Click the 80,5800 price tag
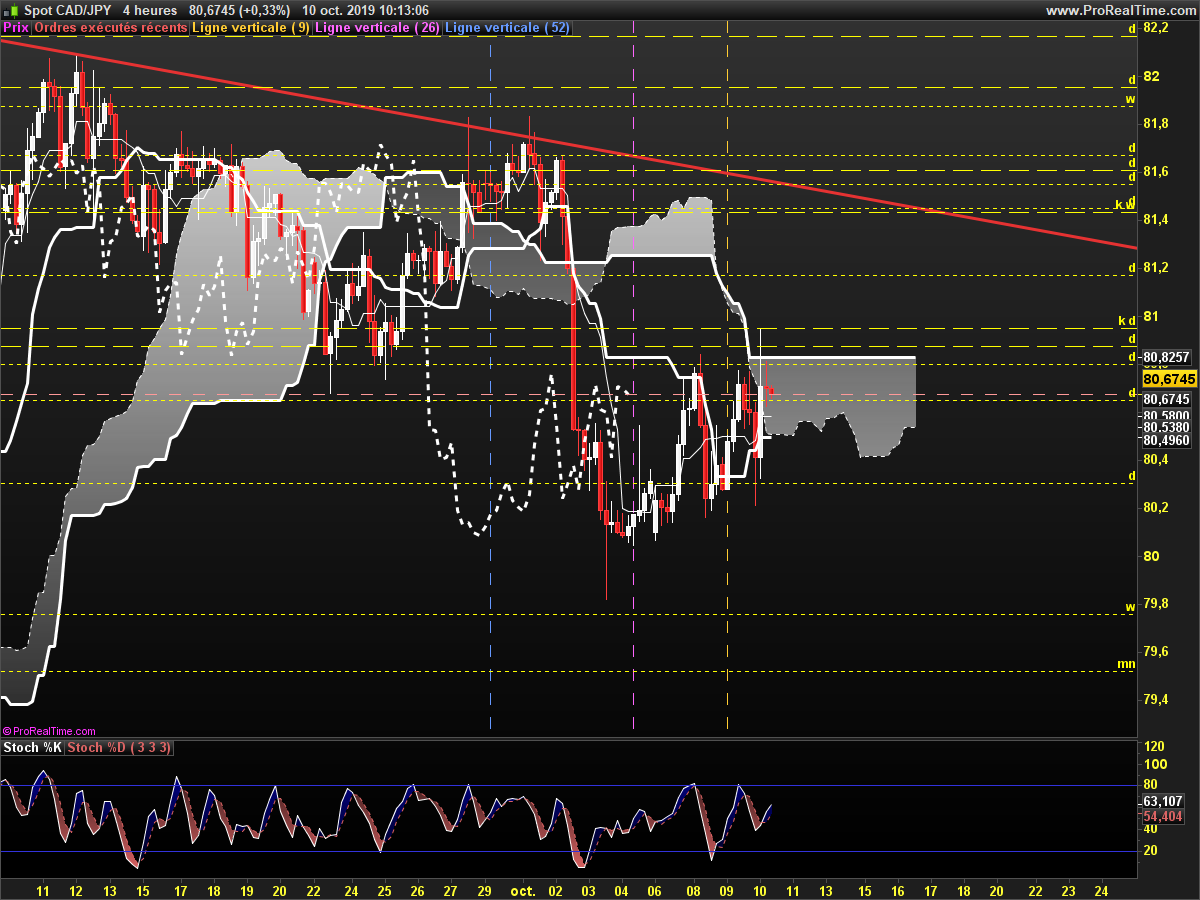1200x900 pixels. (1166, 416)
